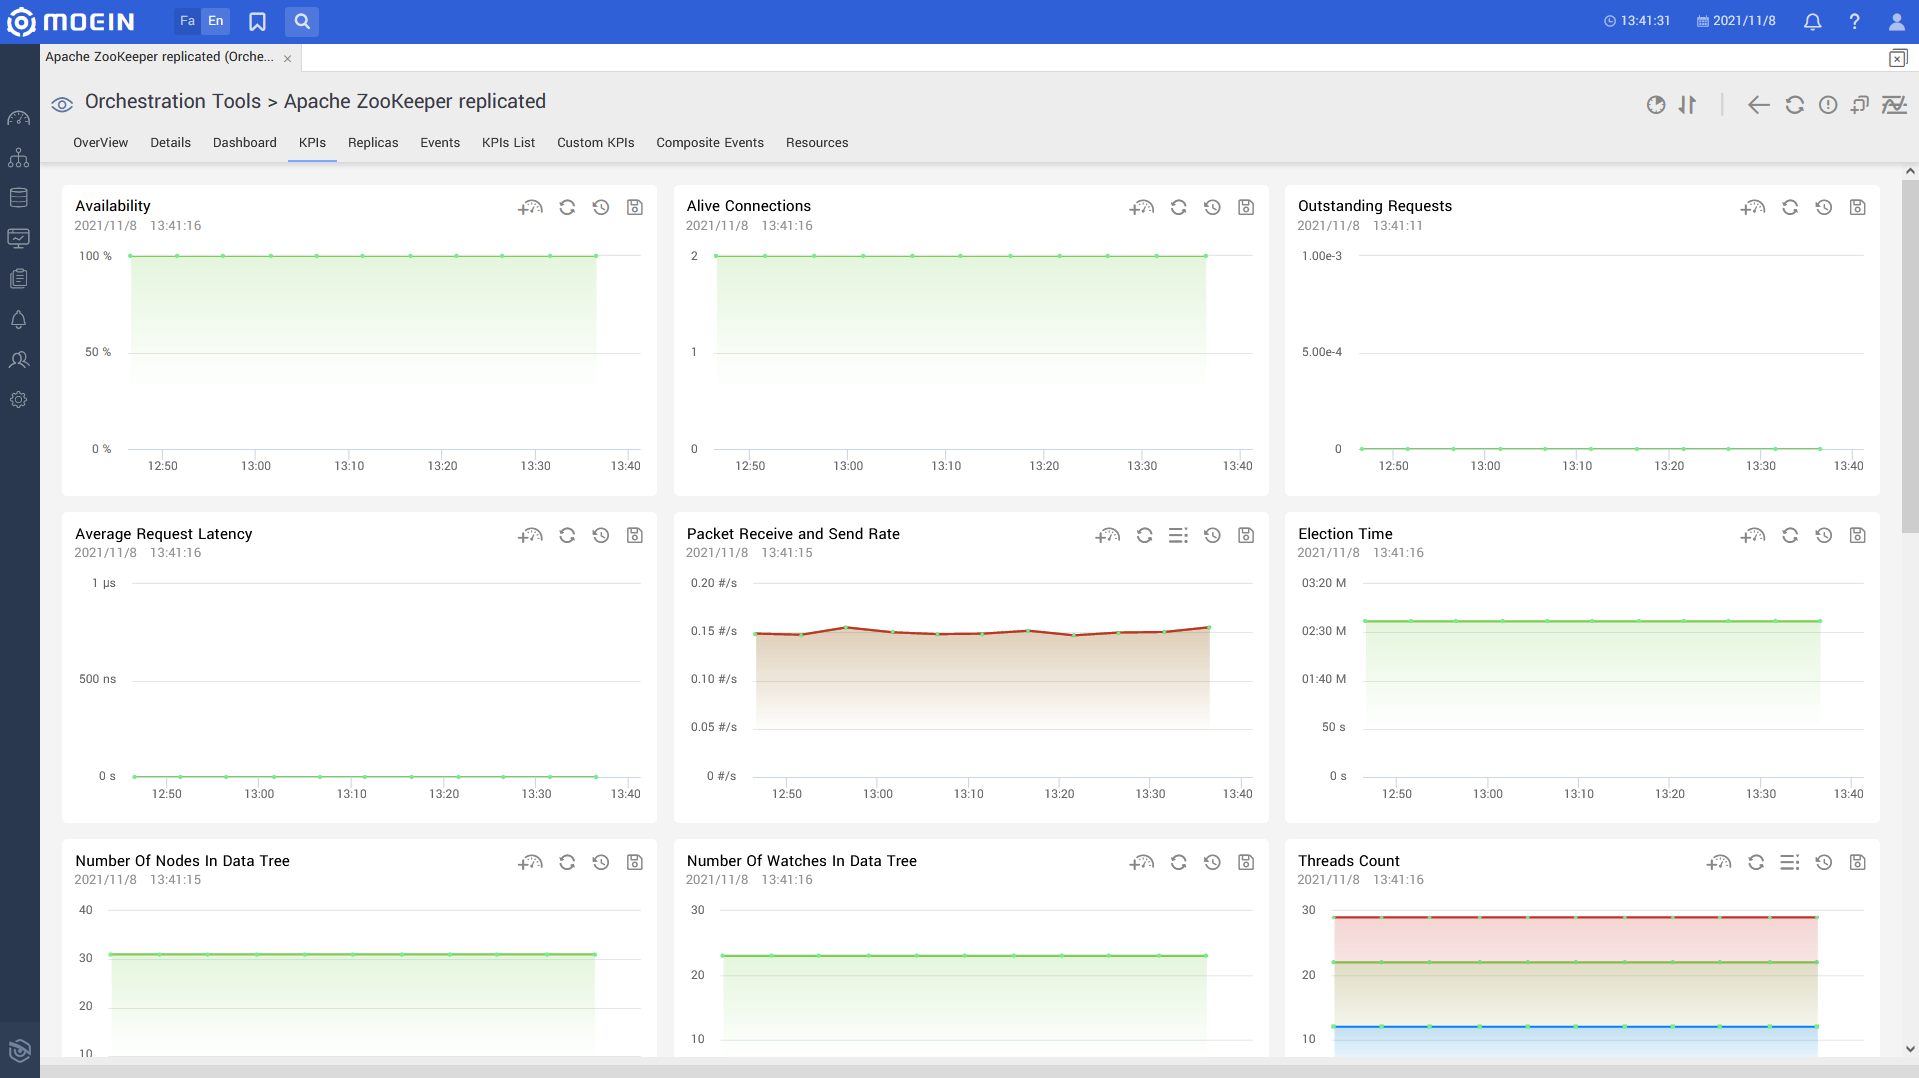Select the KPIs tab
Image resolution: width=1919 pixels, height=1078 pixels.
pyautogui.click(x=312, y=143)
